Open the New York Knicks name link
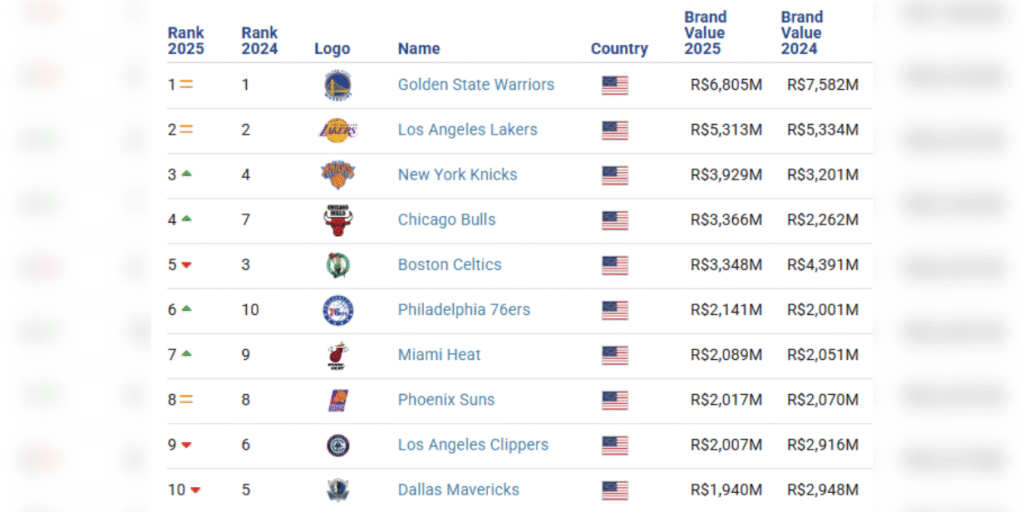 coord(457,175)
